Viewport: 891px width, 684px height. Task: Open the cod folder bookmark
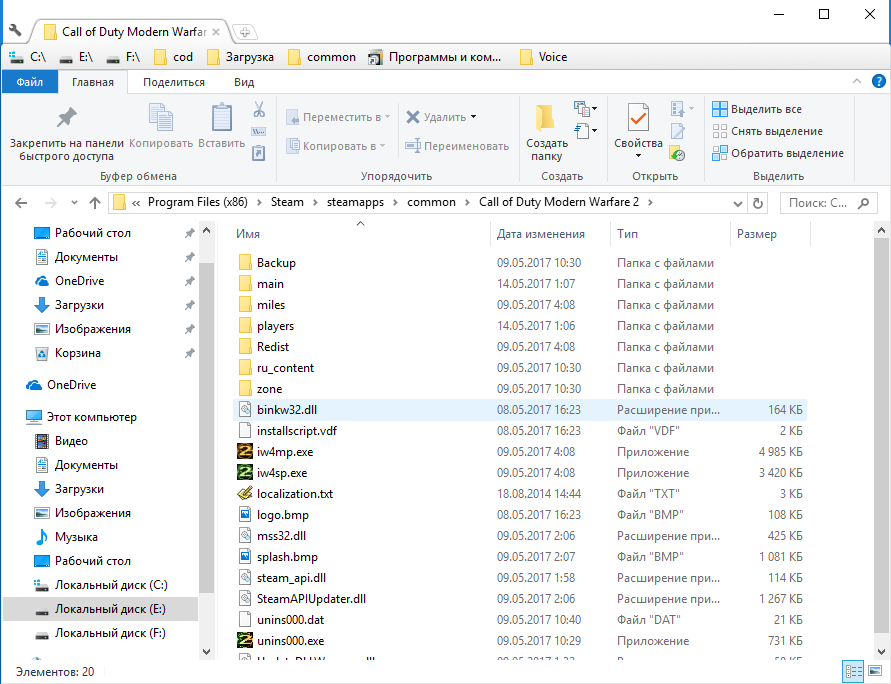(174, 57)
